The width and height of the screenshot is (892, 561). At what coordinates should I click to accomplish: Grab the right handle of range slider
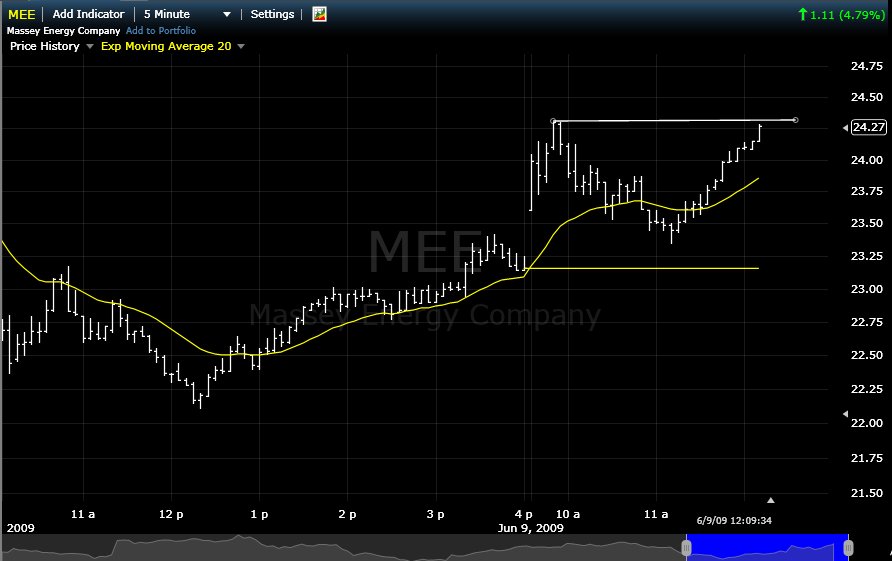pyautogui.click(x=848, y=548)
